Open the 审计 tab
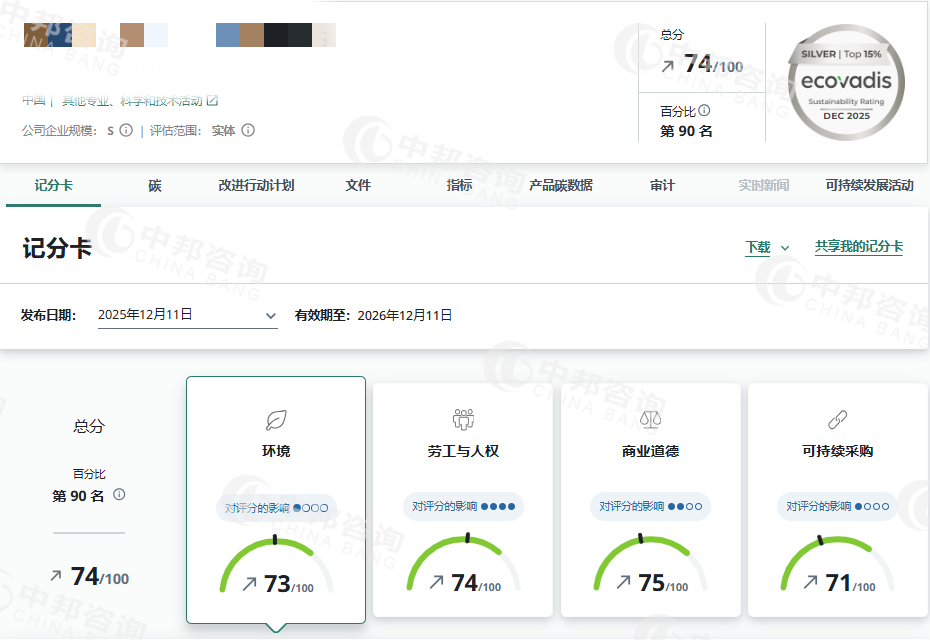The width and height of the screenshot is (930, 640). pos(662,185)
